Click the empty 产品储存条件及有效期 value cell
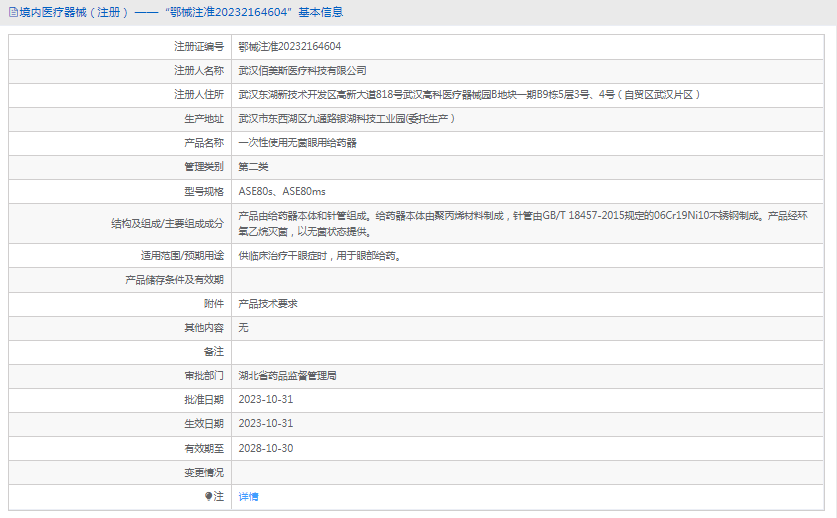 (530, 279)
